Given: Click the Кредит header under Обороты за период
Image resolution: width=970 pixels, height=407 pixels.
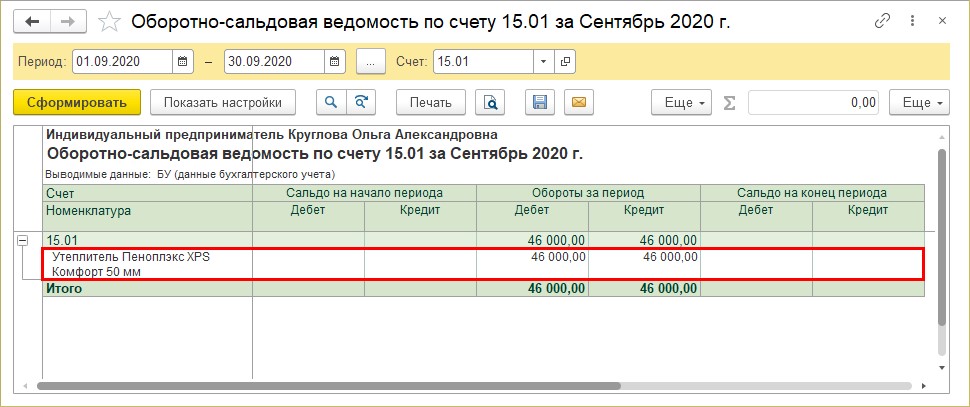Looking at the screenshot, I should point(644,216).
